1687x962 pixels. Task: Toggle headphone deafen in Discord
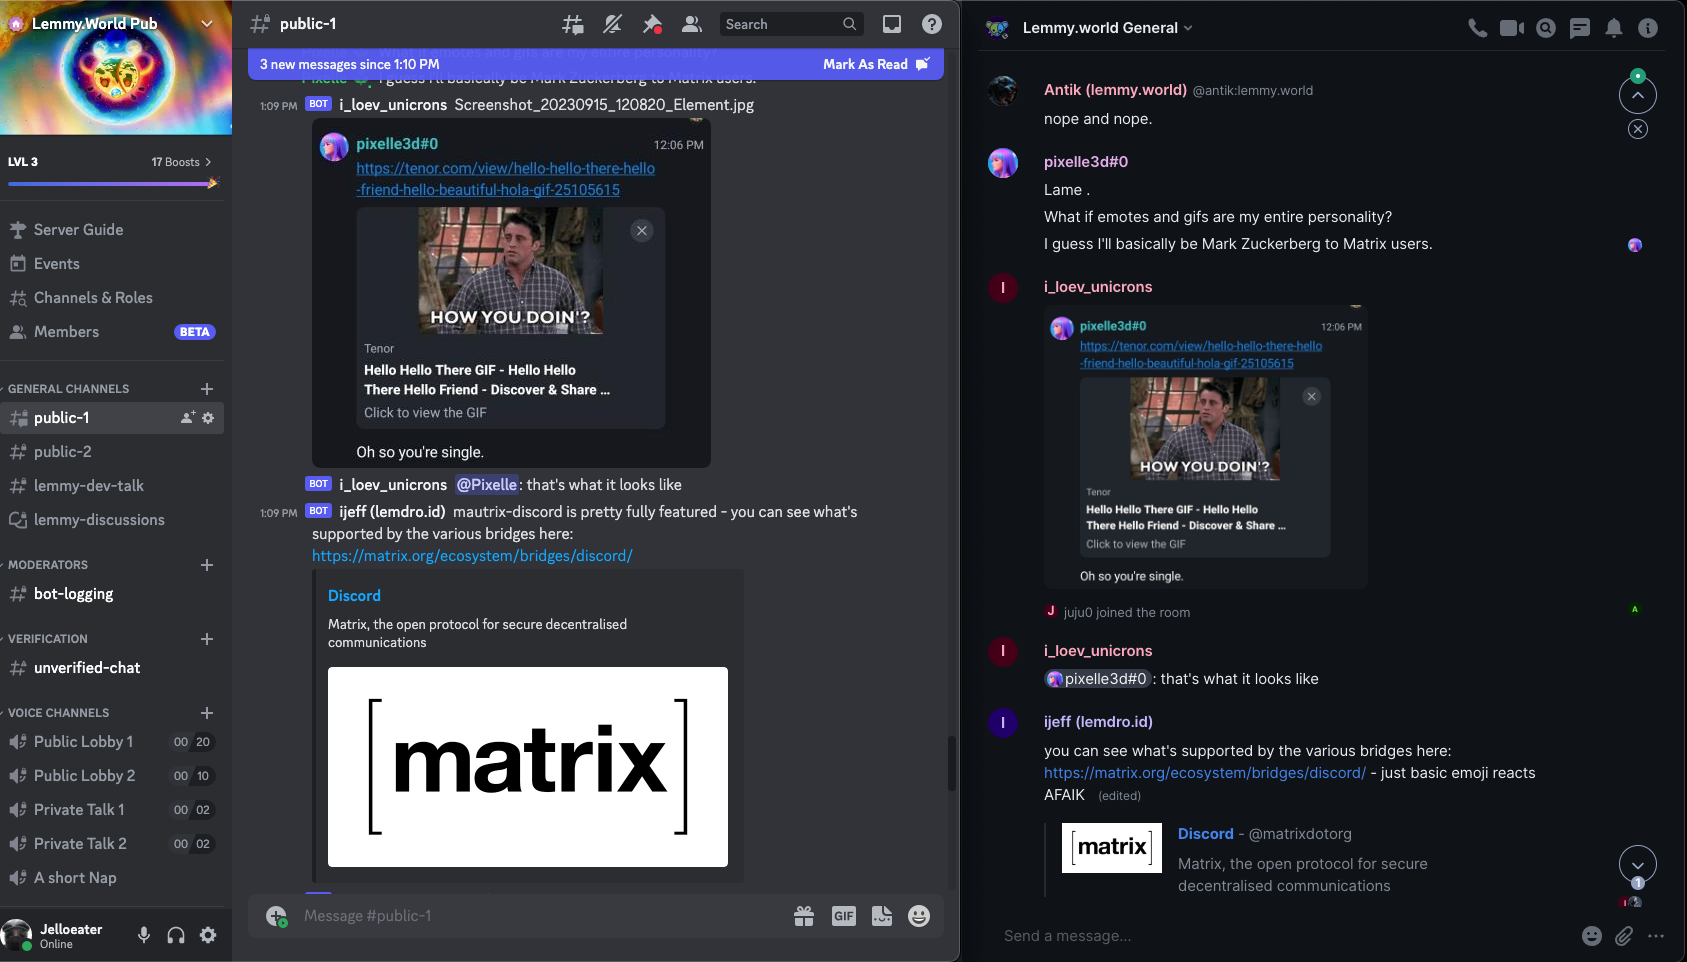pos(176,935)
